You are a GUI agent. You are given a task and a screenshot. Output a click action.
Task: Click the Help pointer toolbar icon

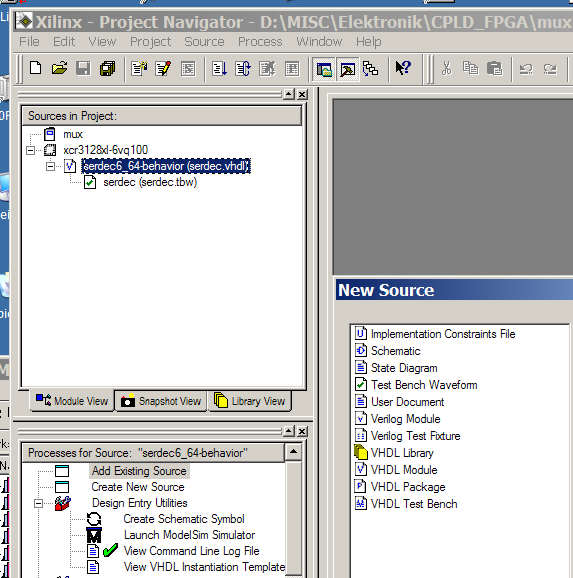(403, 68)
